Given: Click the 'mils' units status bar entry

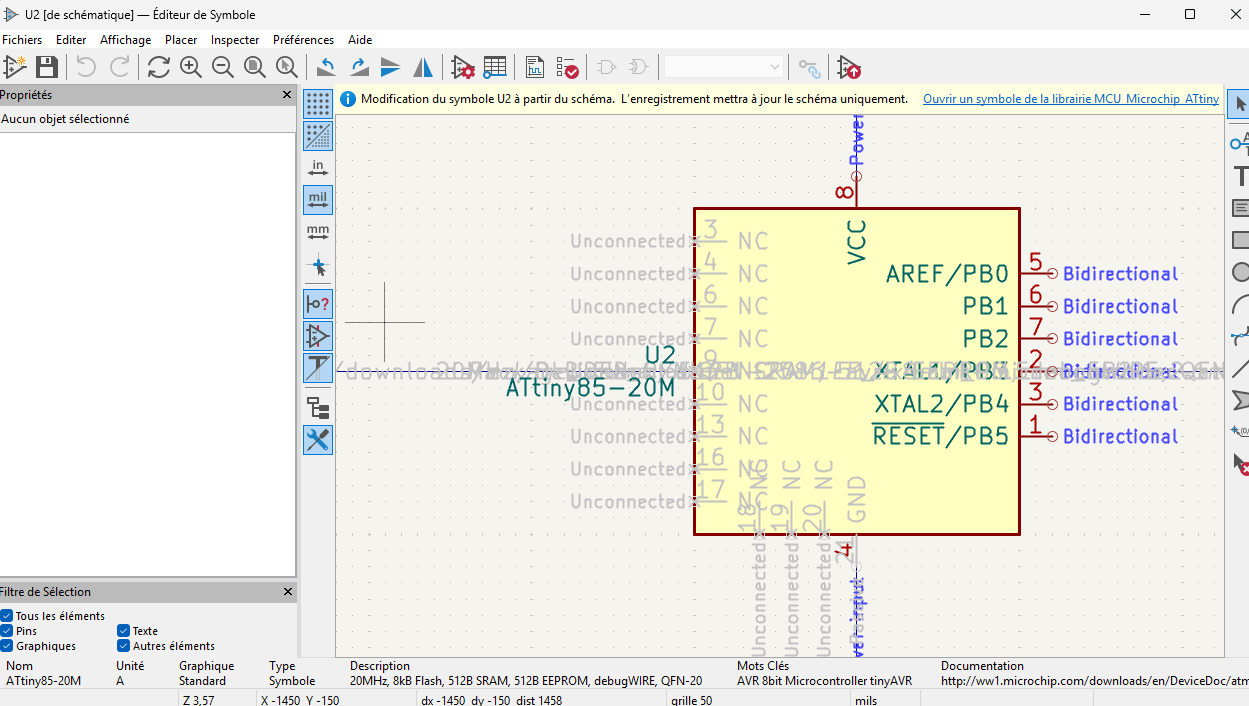Looking at the screenshot, I should click(x=866, y=700).
